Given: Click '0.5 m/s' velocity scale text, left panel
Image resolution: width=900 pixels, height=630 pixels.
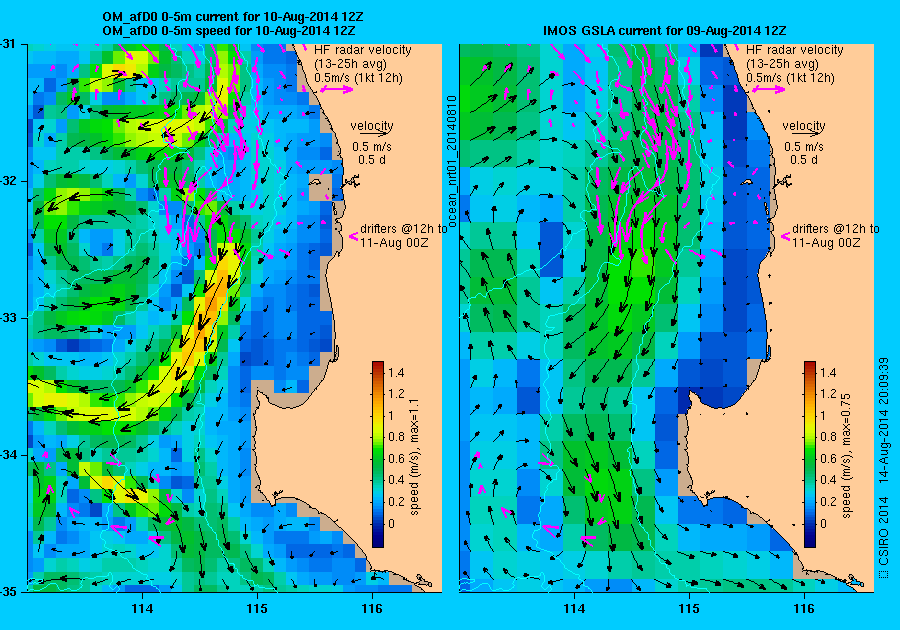Looking at the screenshot, I should [x=372, y=147].
